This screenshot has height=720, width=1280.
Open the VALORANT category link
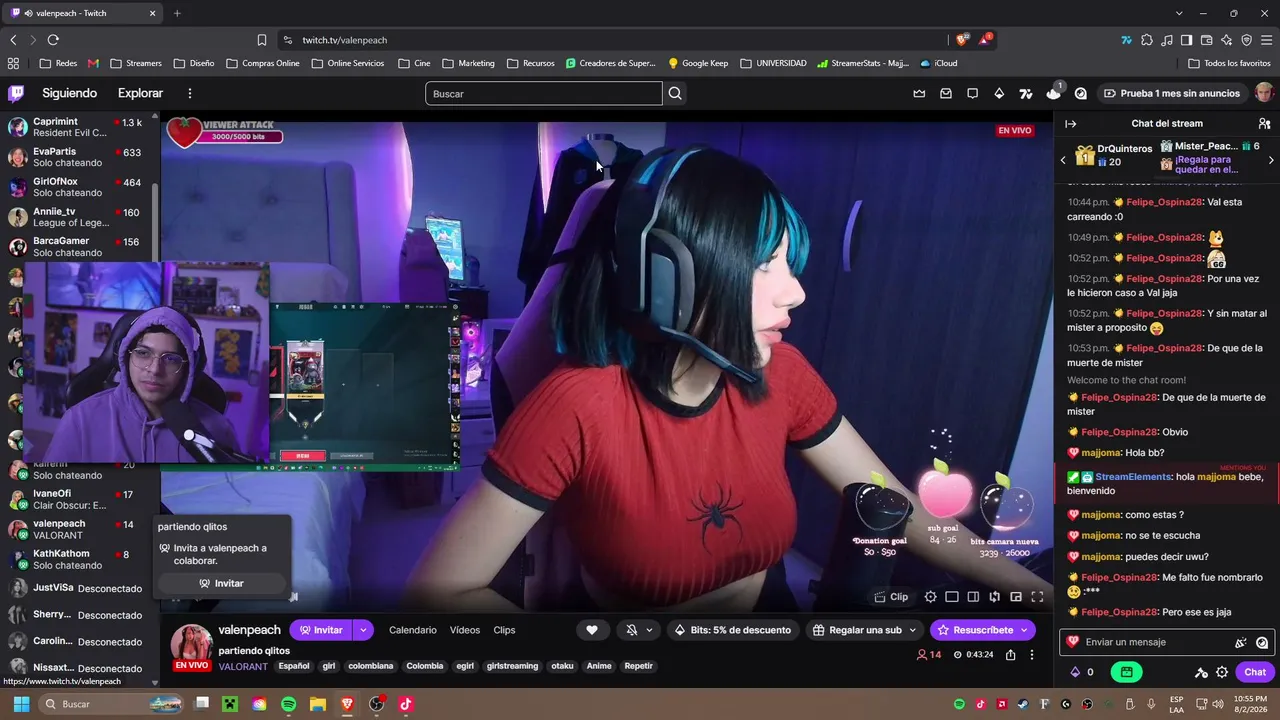pyautogui.click(x=243, y=666)
